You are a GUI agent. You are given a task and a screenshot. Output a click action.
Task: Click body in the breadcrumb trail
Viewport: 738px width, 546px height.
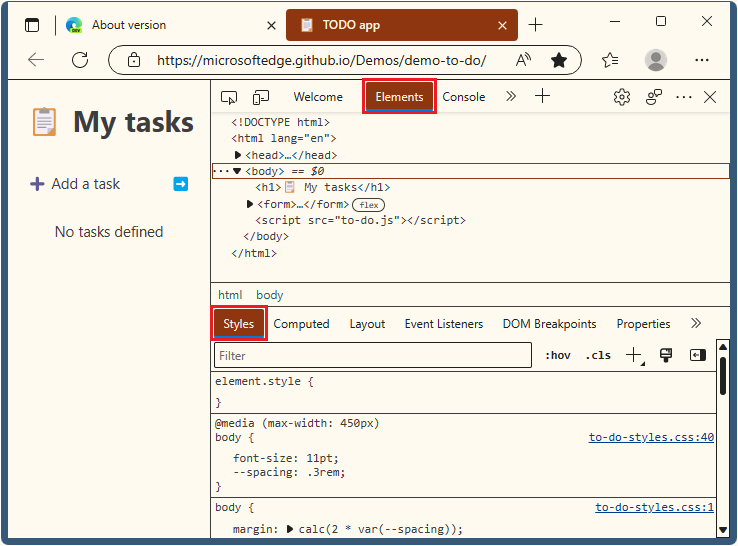(x=270, y=295)
